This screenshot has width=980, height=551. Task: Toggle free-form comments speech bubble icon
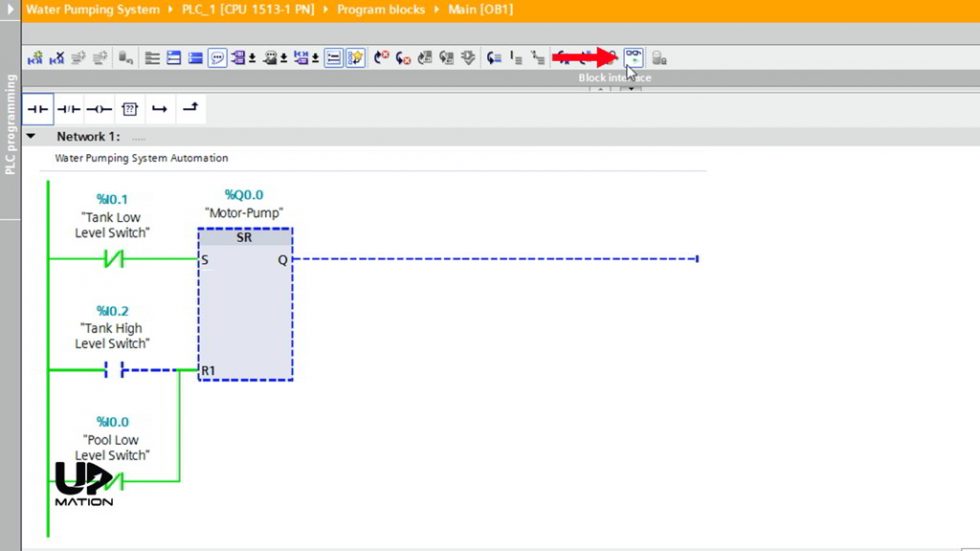click(x=217, y=58)
